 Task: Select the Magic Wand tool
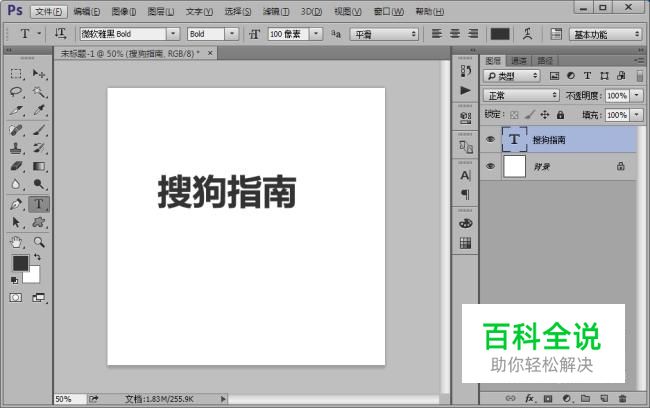(x=39, y=92)
